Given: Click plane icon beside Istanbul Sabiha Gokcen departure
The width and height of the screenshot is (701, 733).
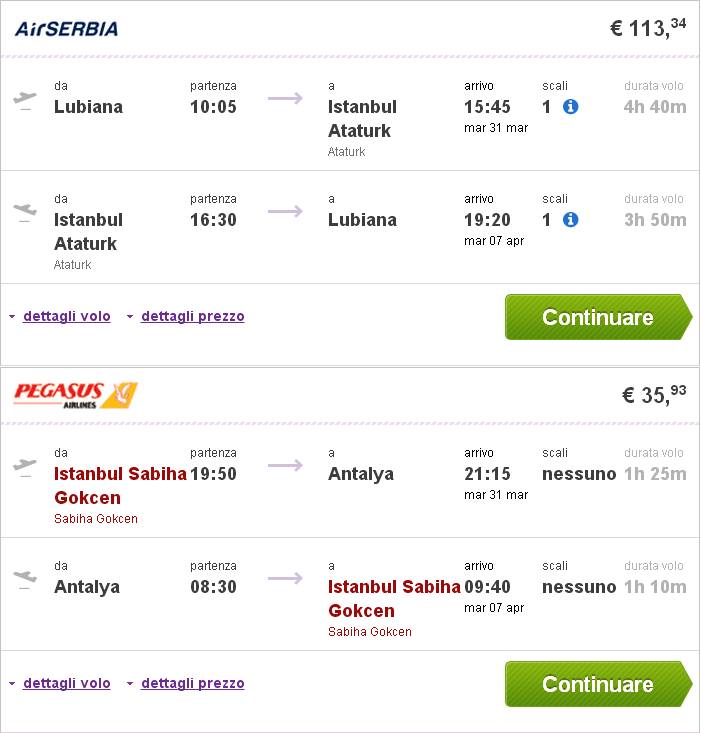Looking at the screenshot, I should (x=25, y=465).
